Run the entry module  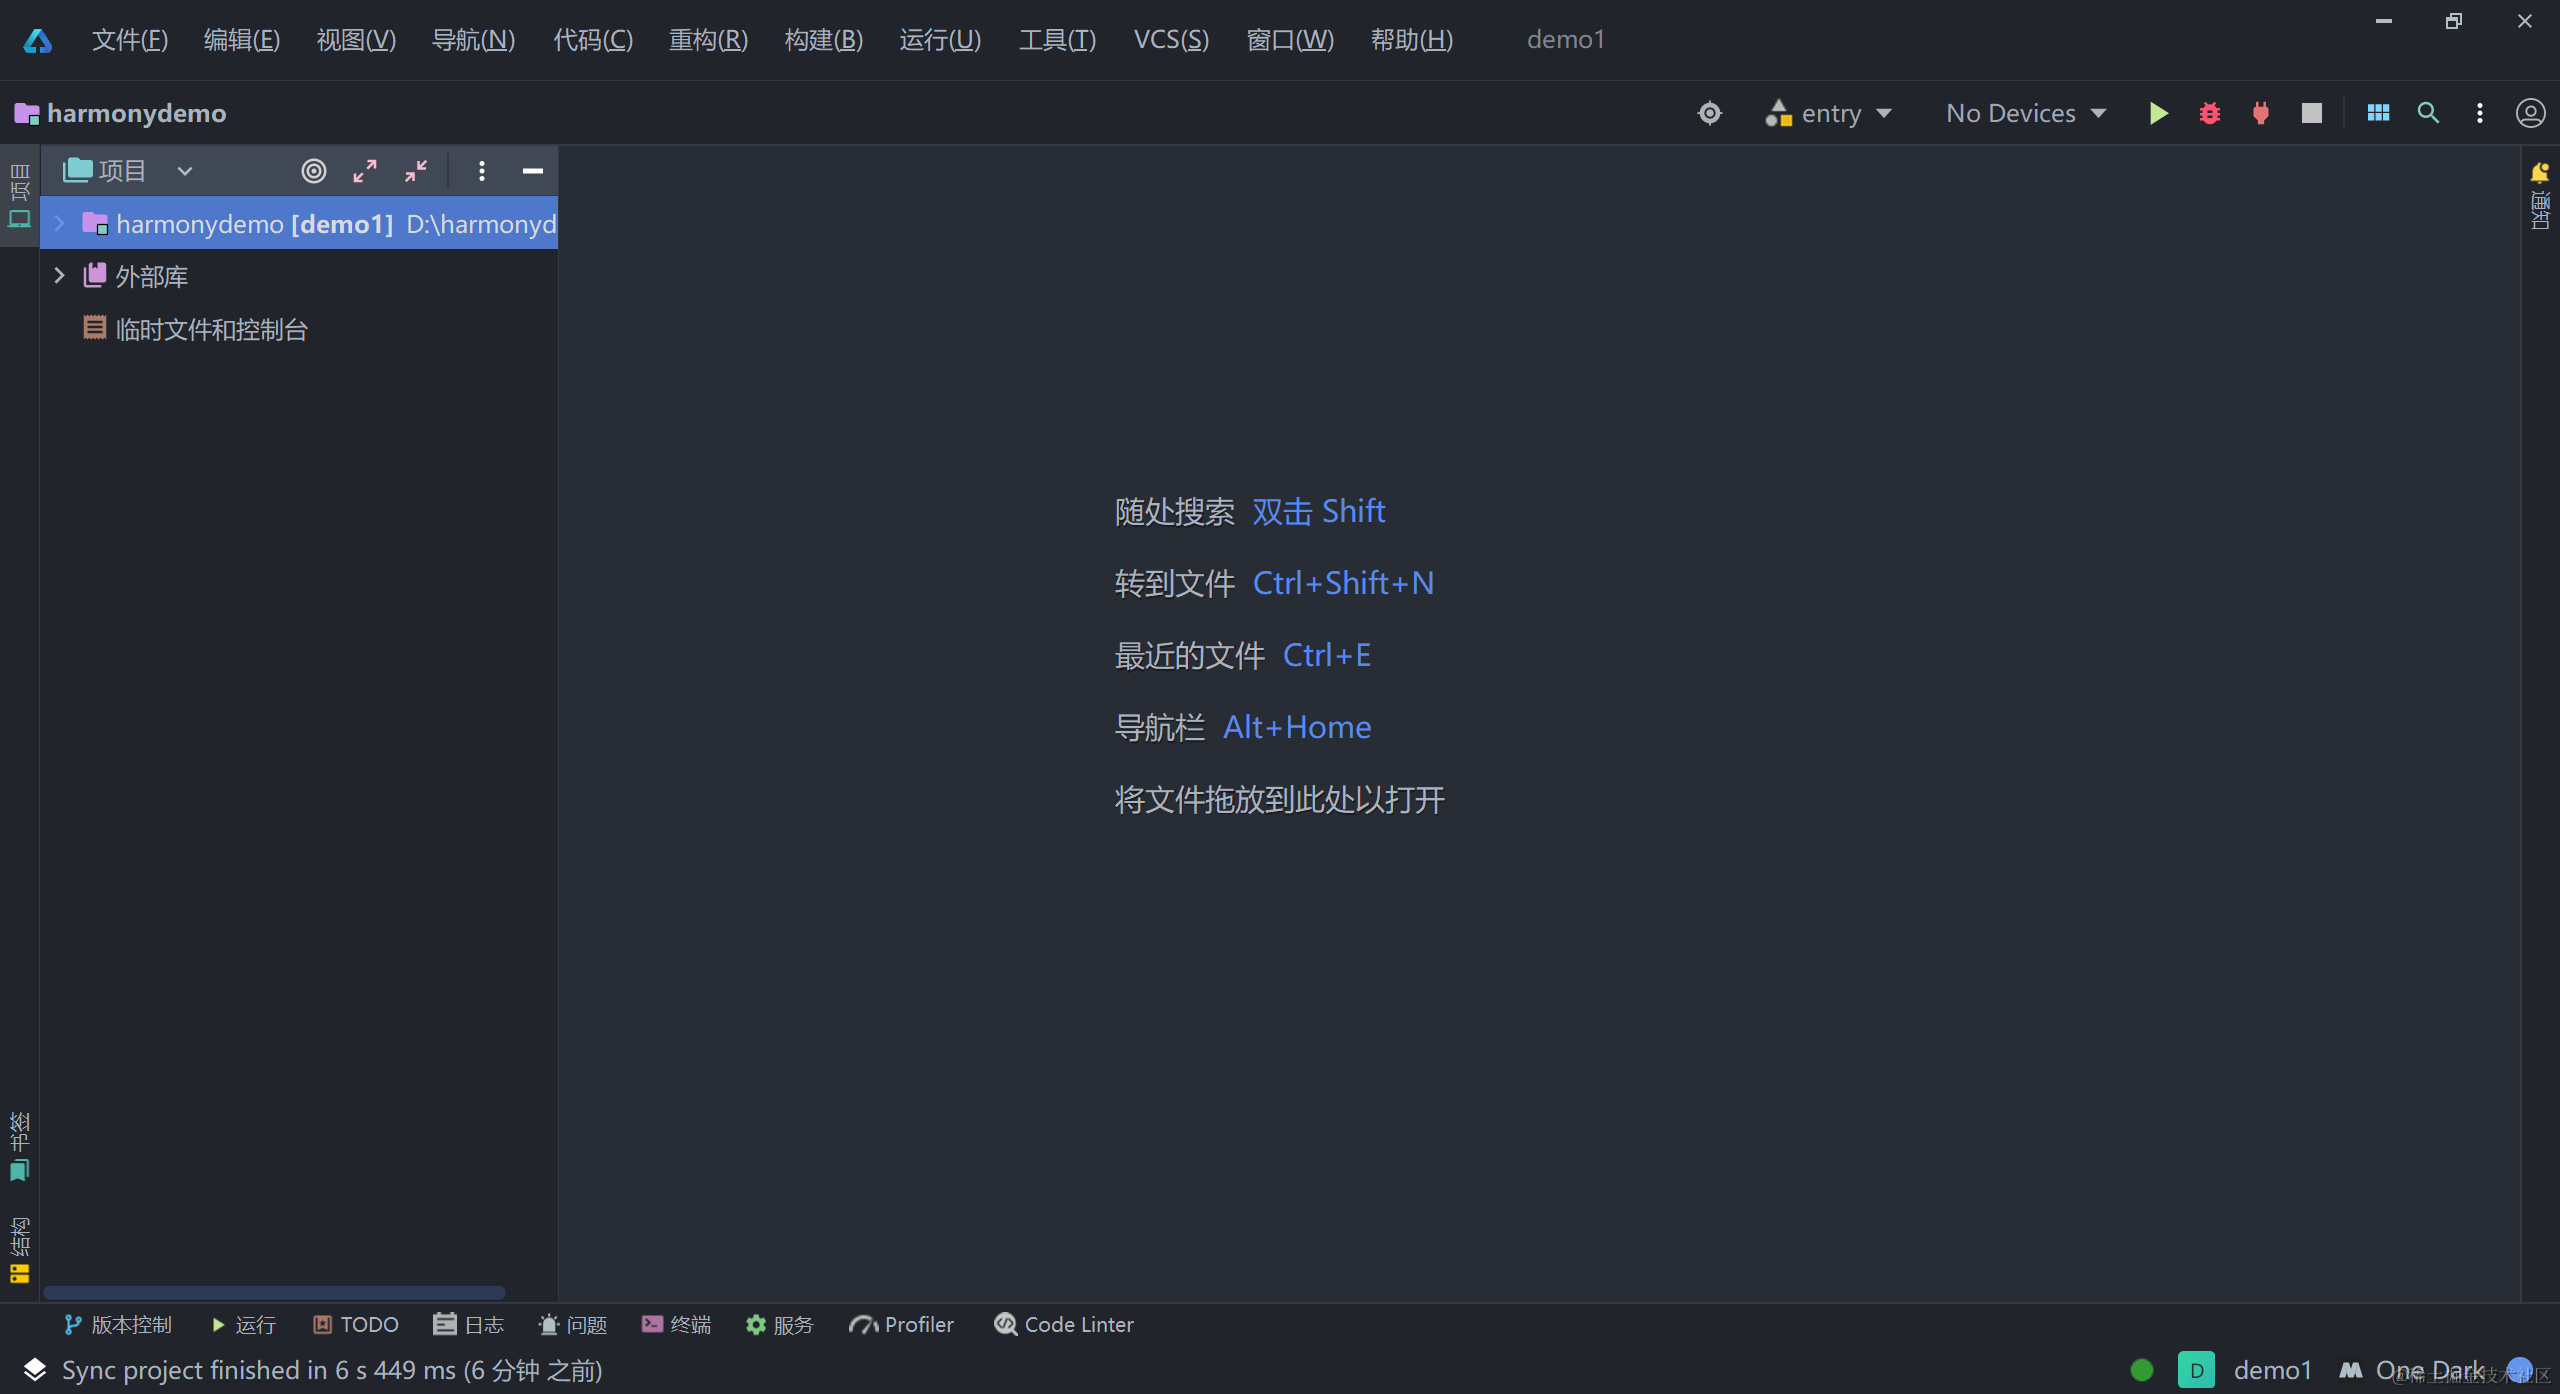(2157, 113)
